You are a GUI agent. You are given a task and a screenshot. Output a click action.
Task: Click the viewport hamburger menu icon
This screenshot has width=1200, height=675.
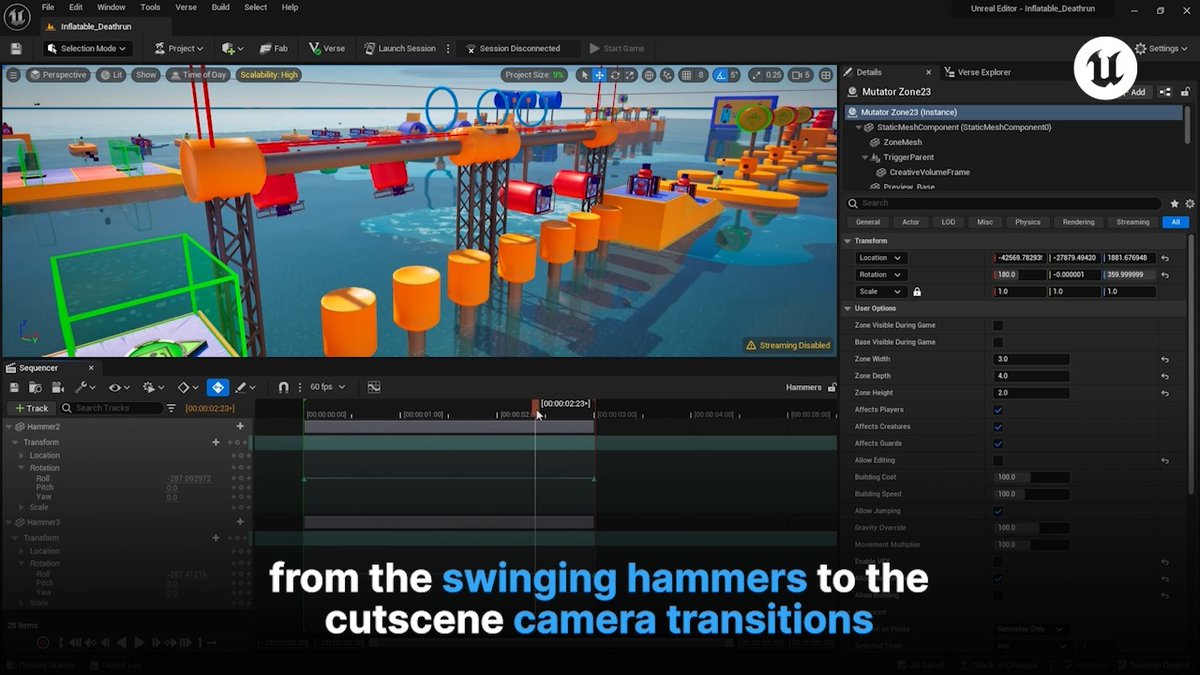point(13,75)
